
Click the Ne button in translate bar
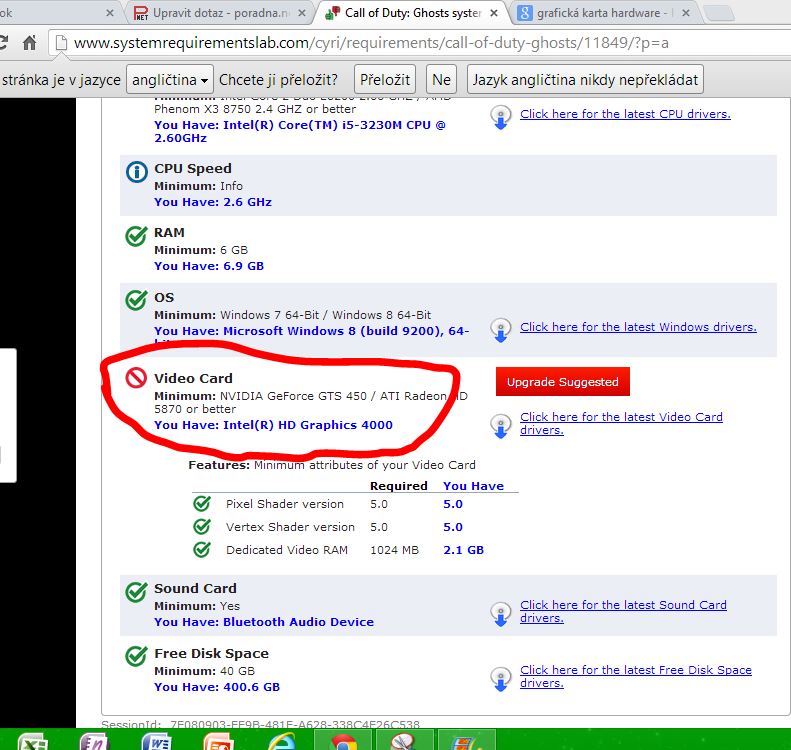tap(441, 80)
